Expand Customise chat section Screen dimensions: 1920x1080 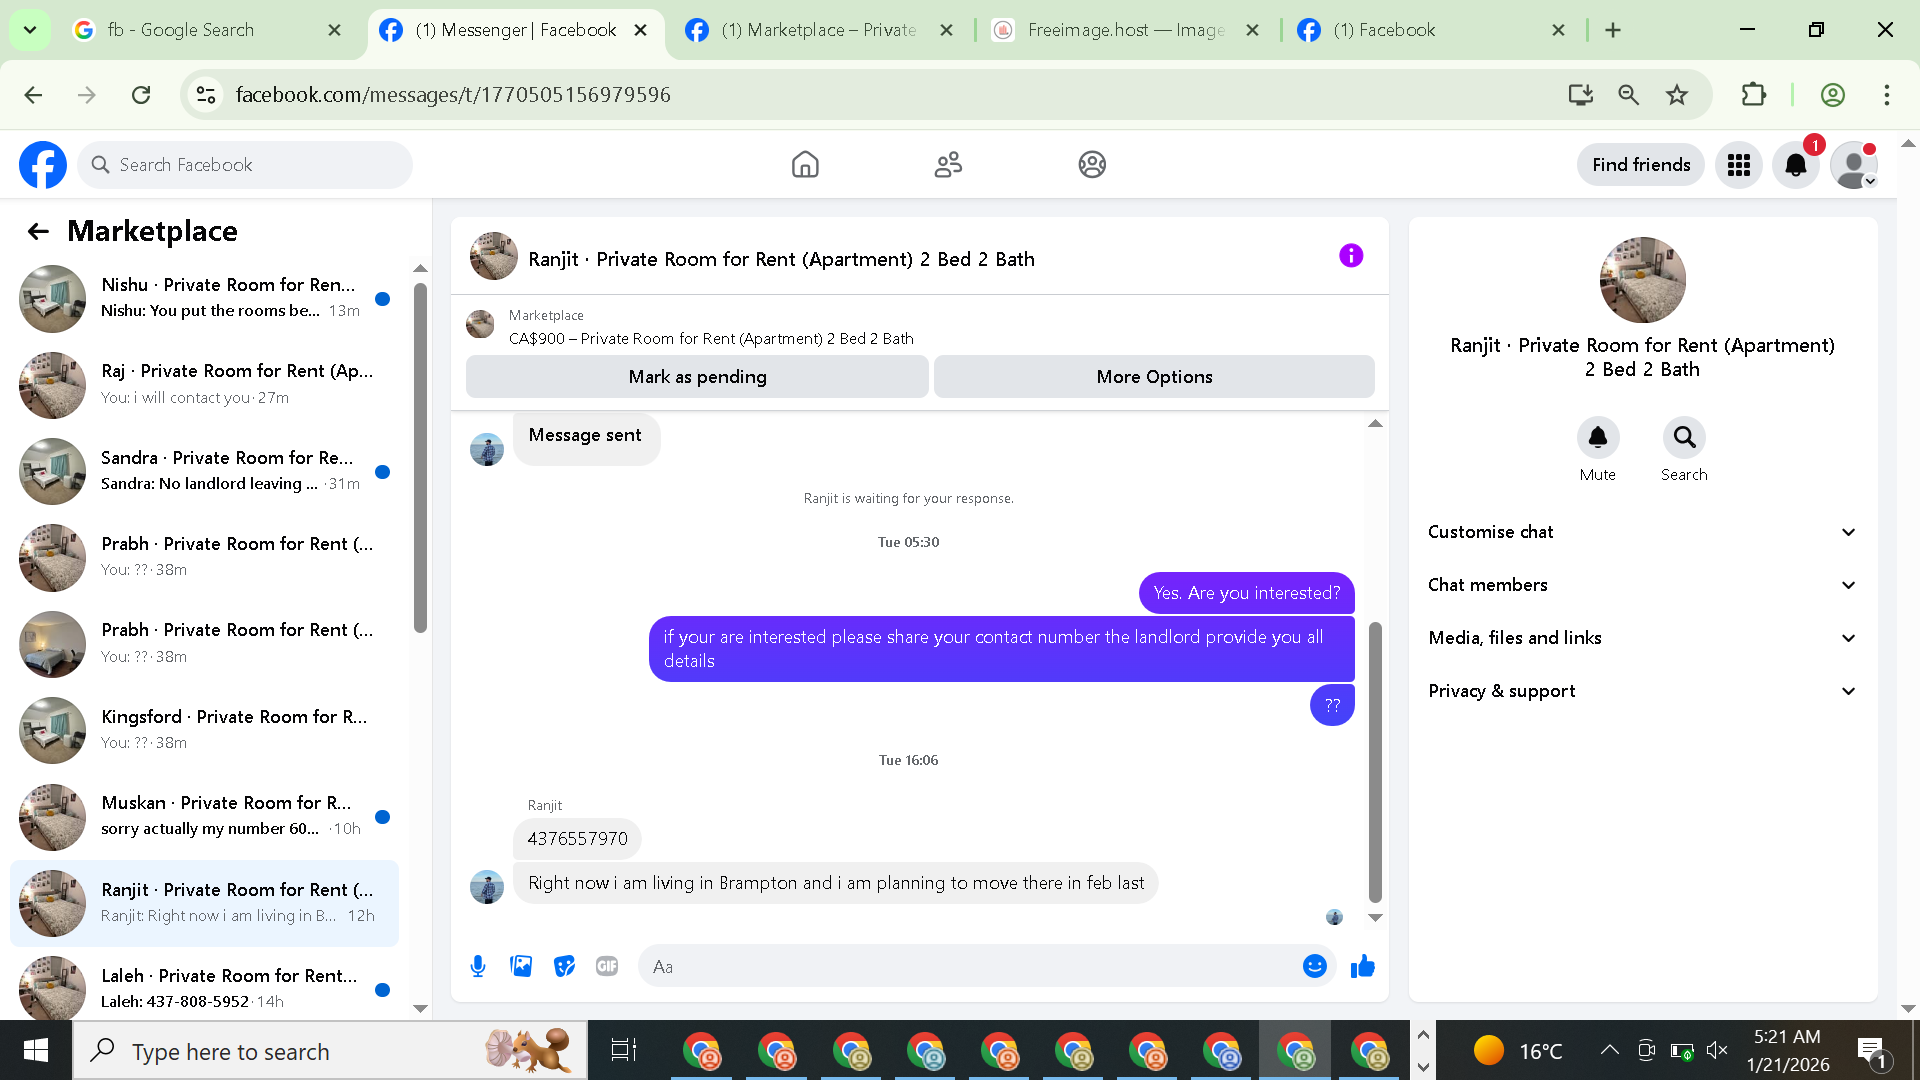1642,532
